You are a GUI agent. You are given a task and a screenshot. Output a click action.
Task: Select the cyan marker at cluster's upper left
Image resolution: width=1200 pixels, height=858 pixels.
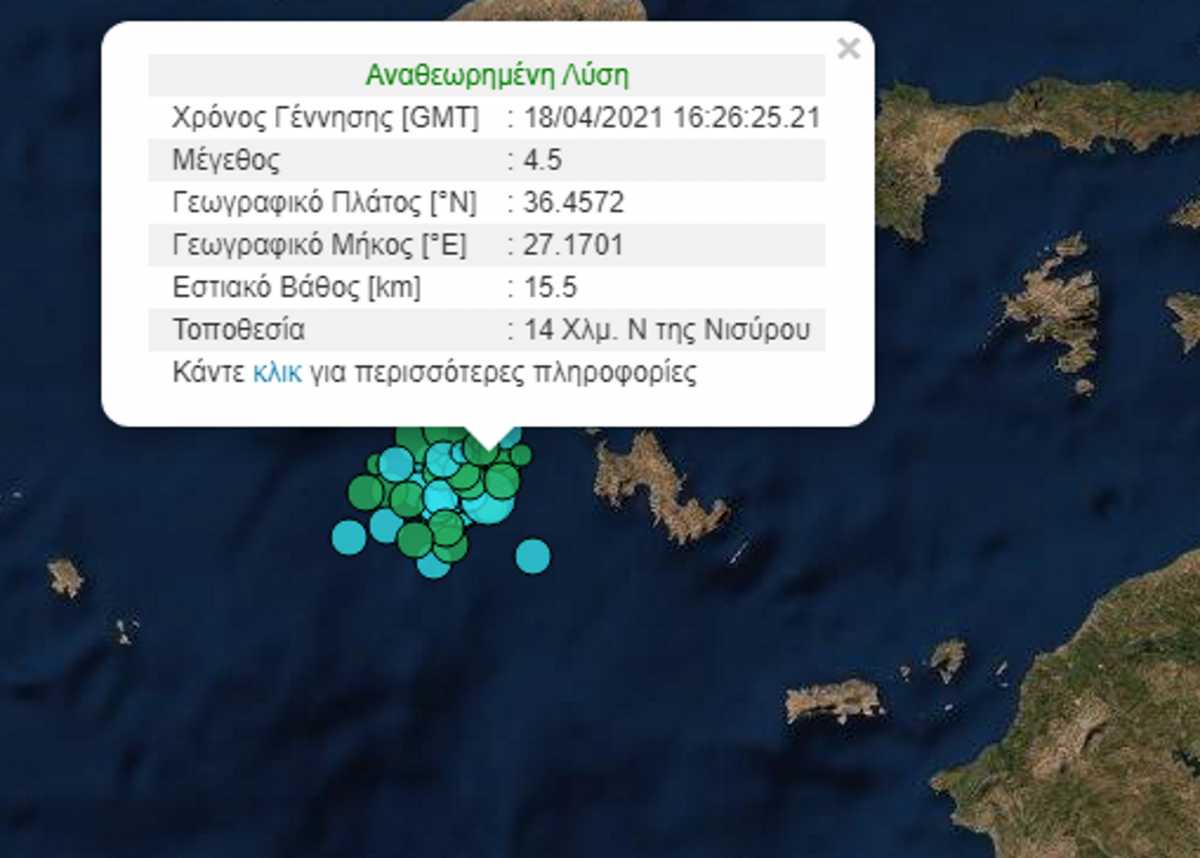[x=396, y=463]
